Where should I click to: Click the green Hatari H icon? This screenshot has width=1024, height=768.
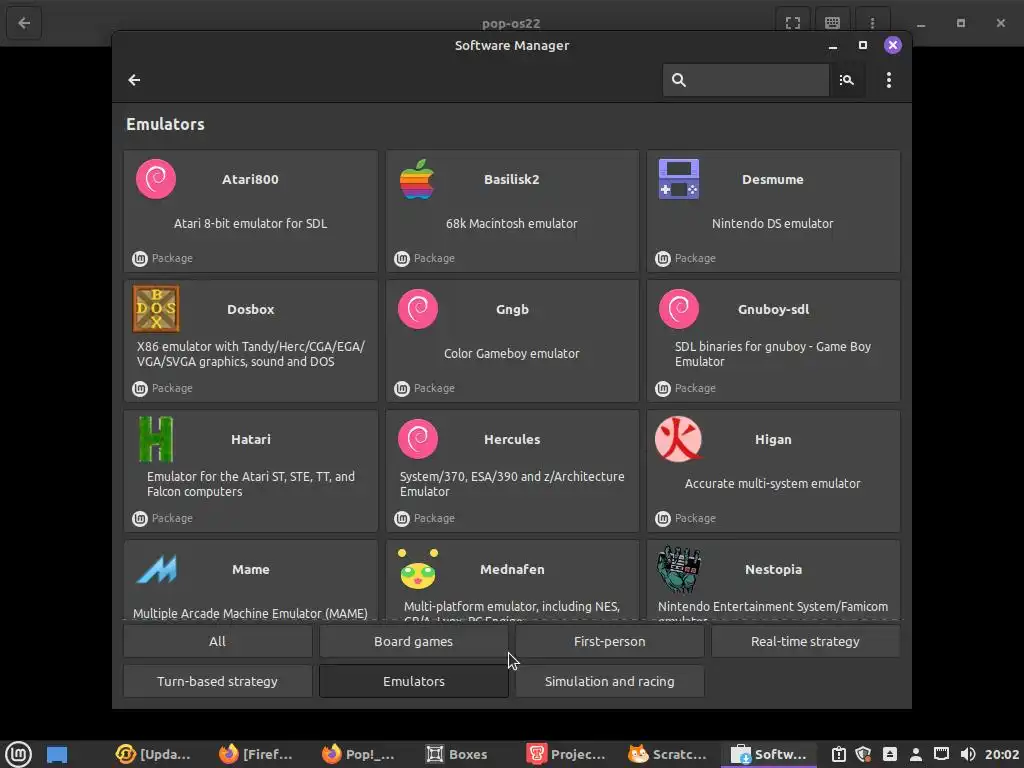(156, 439)
